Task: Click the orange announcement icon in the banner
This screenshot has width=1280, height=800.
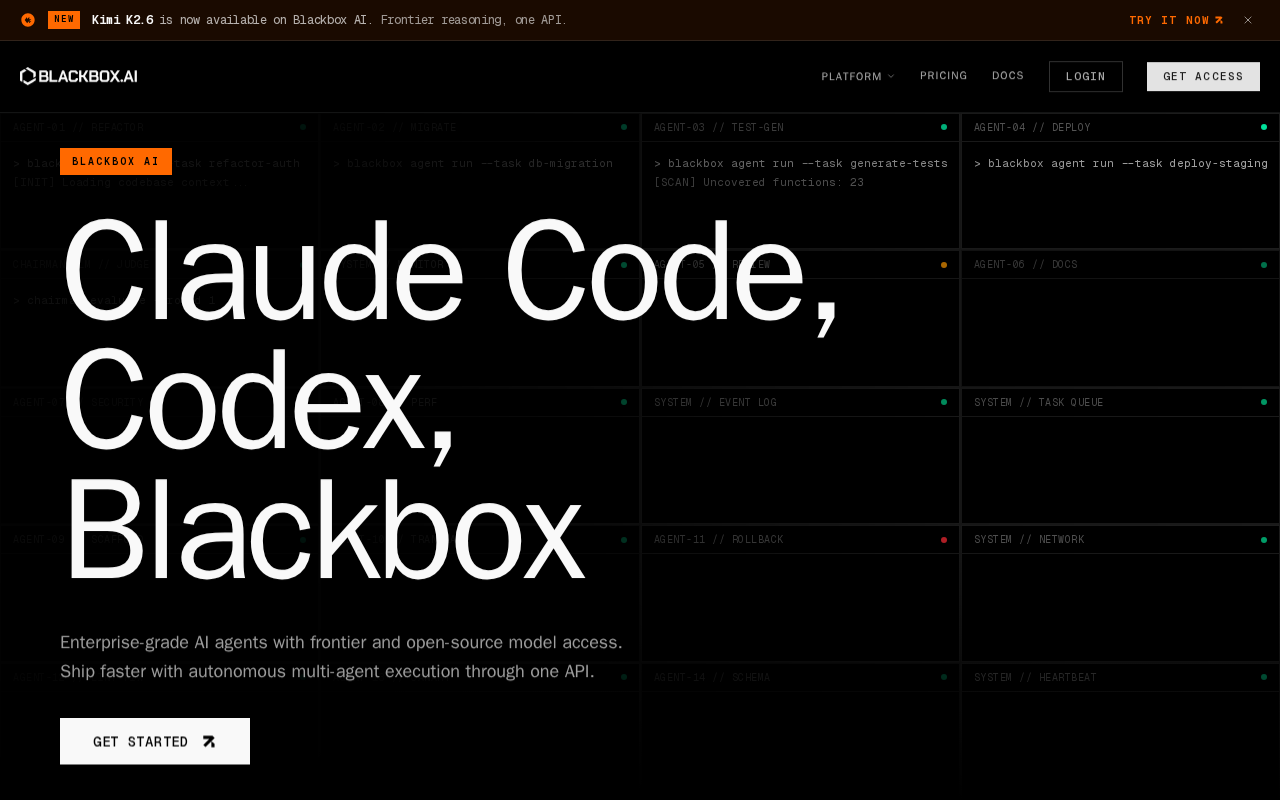Action: (x=28, y=20)
